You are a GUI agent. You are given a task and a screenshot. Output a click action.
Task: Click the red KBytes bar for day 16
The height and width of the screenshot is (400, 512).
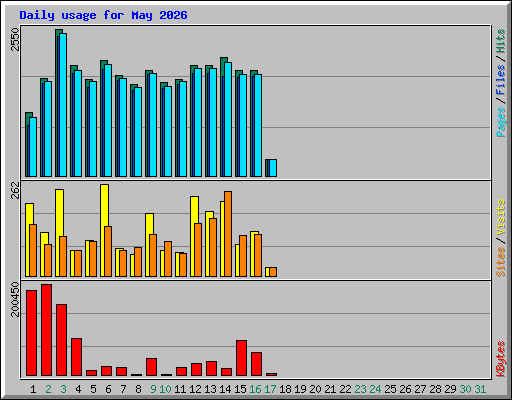(256, 364)
